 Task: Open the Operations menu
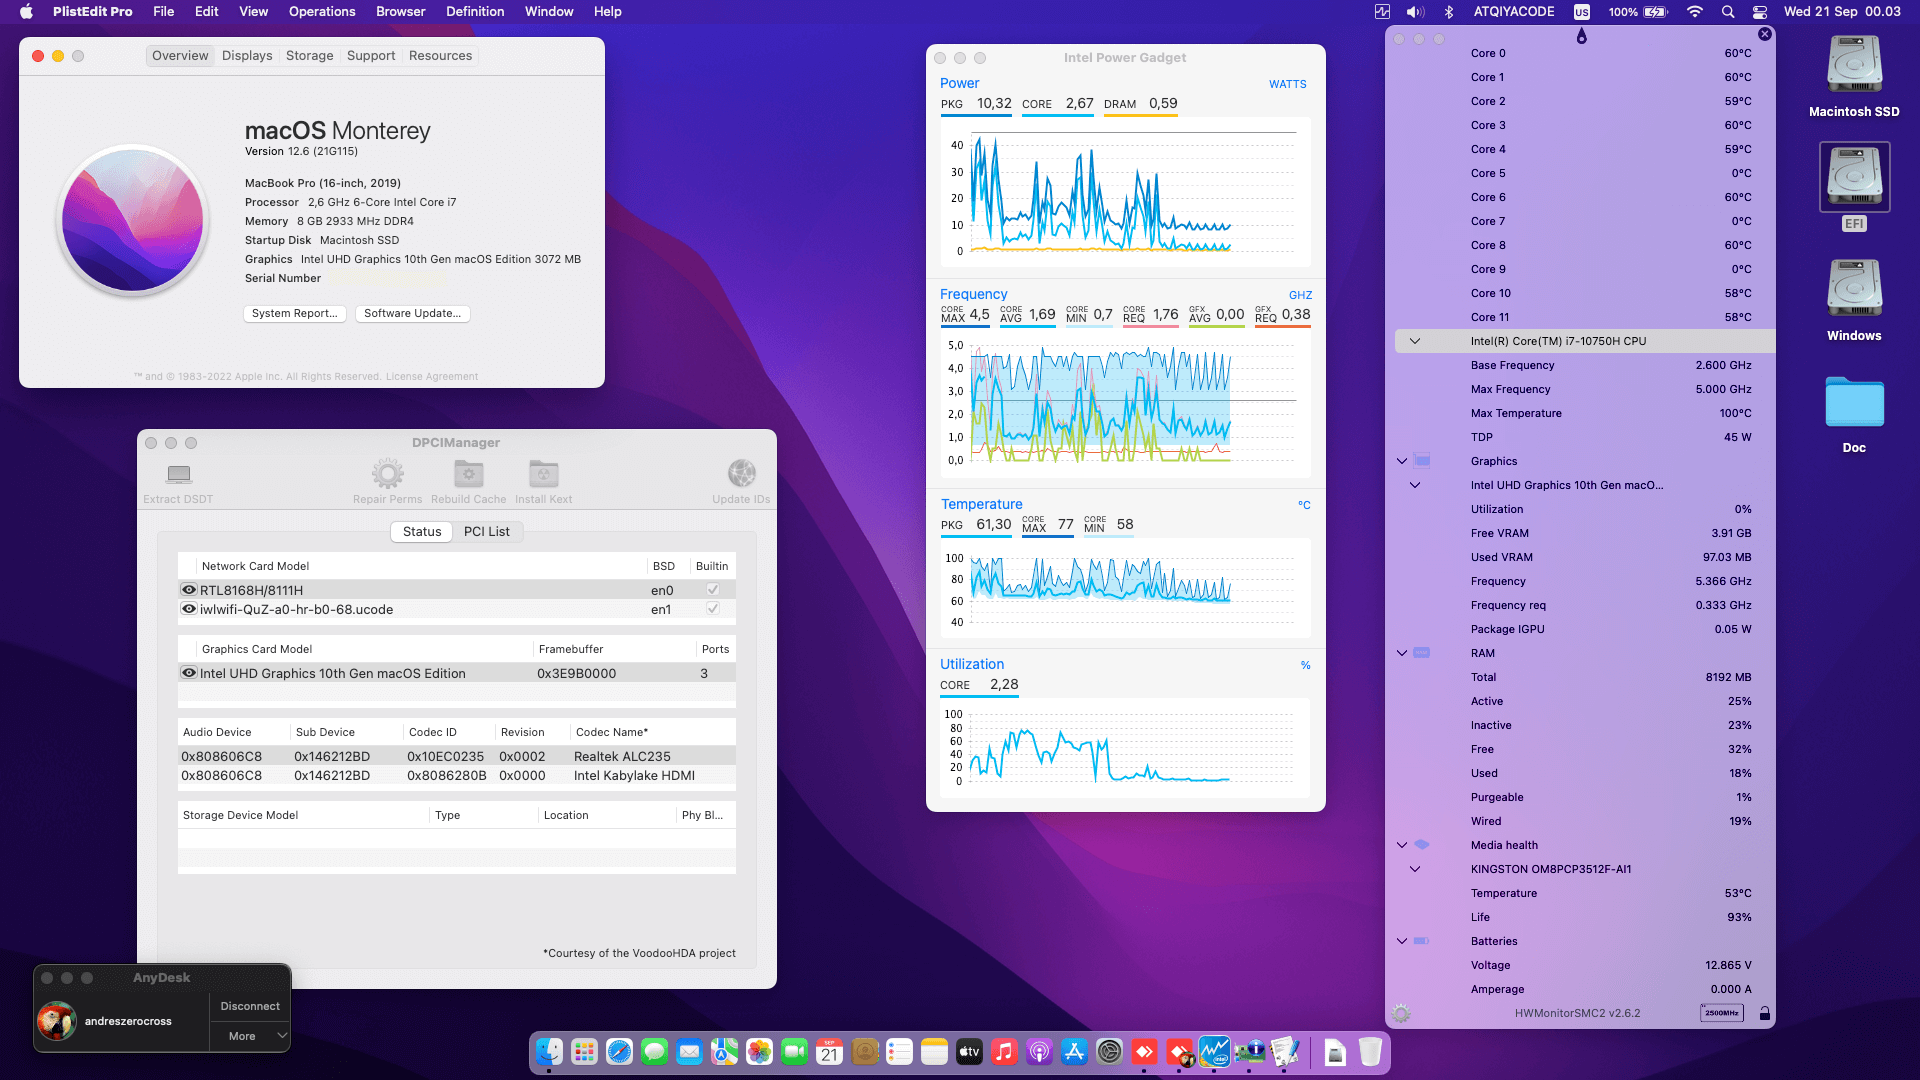pyautogui.click(x=322, y=12)
